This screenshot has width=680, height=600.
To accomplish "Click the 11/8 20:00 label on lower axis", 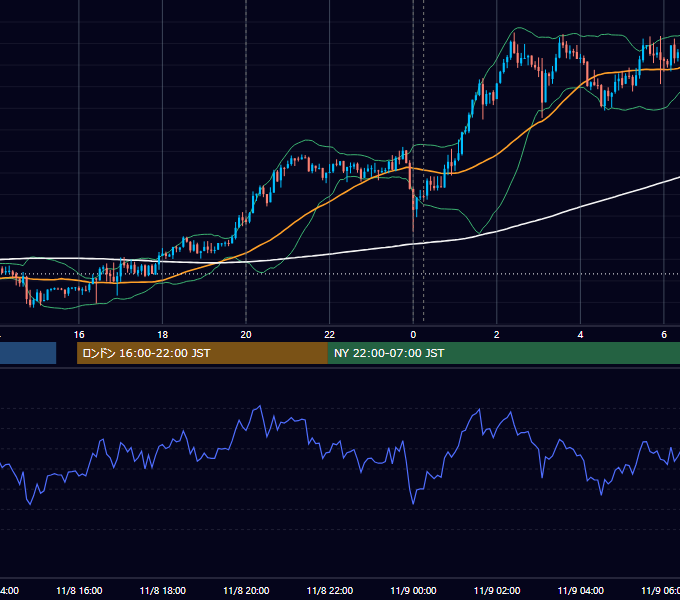I will click(246, 591).
